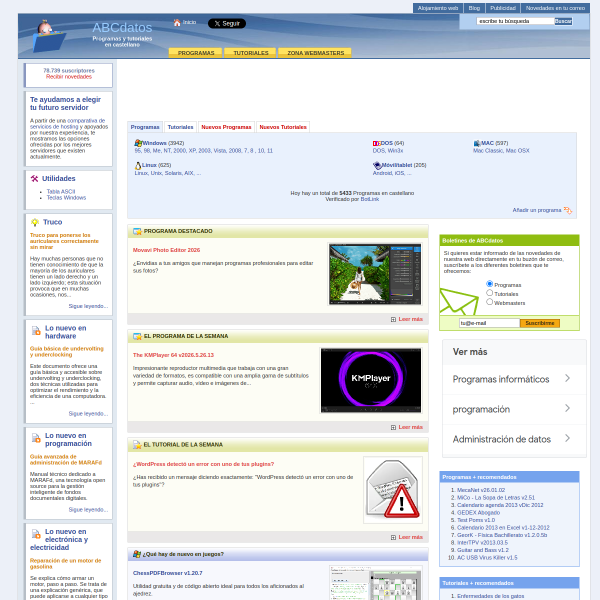
Task: Open Mac Classic, Mac OSX sublink
Action: point(501,151)
